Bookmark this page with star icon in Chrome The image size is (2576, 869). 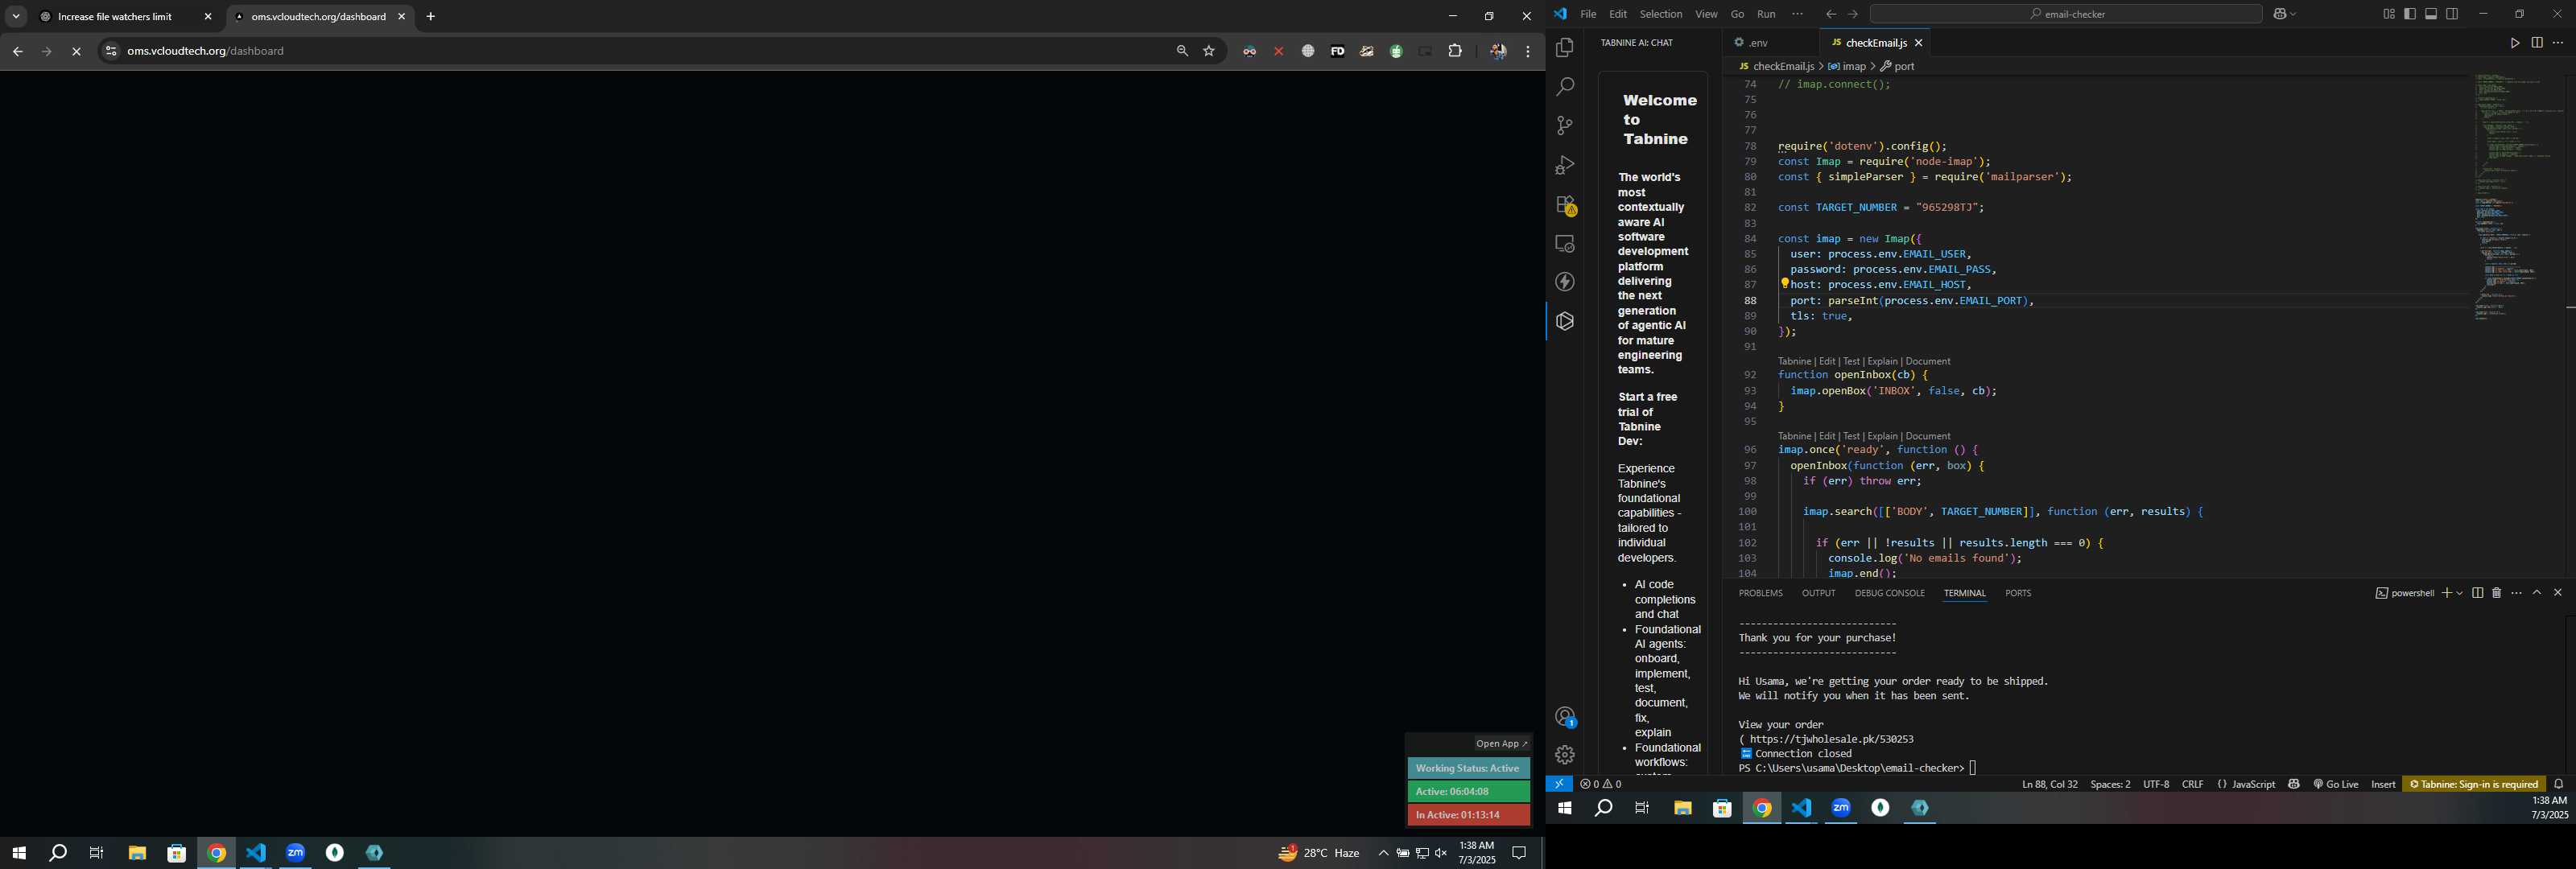1209,51
